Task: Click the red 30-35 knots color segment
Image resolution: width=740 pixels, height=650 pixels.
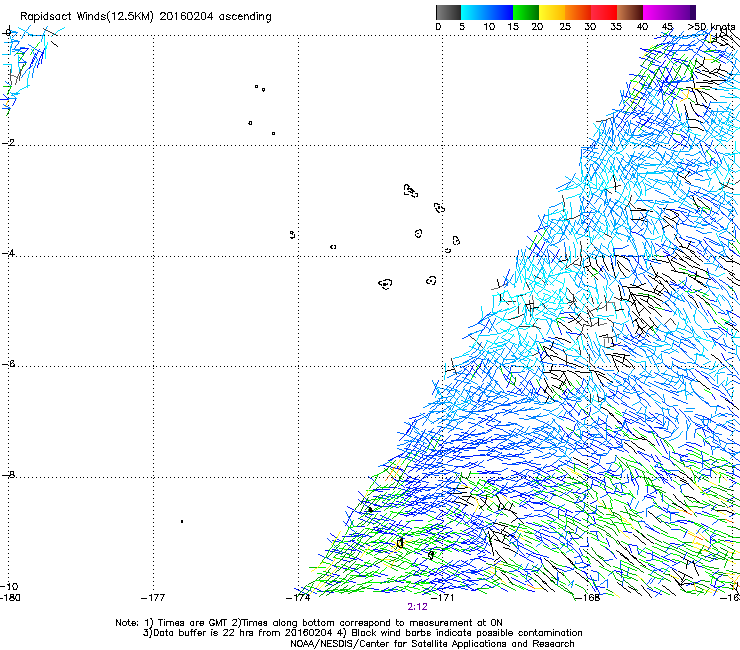Action: 604,12
